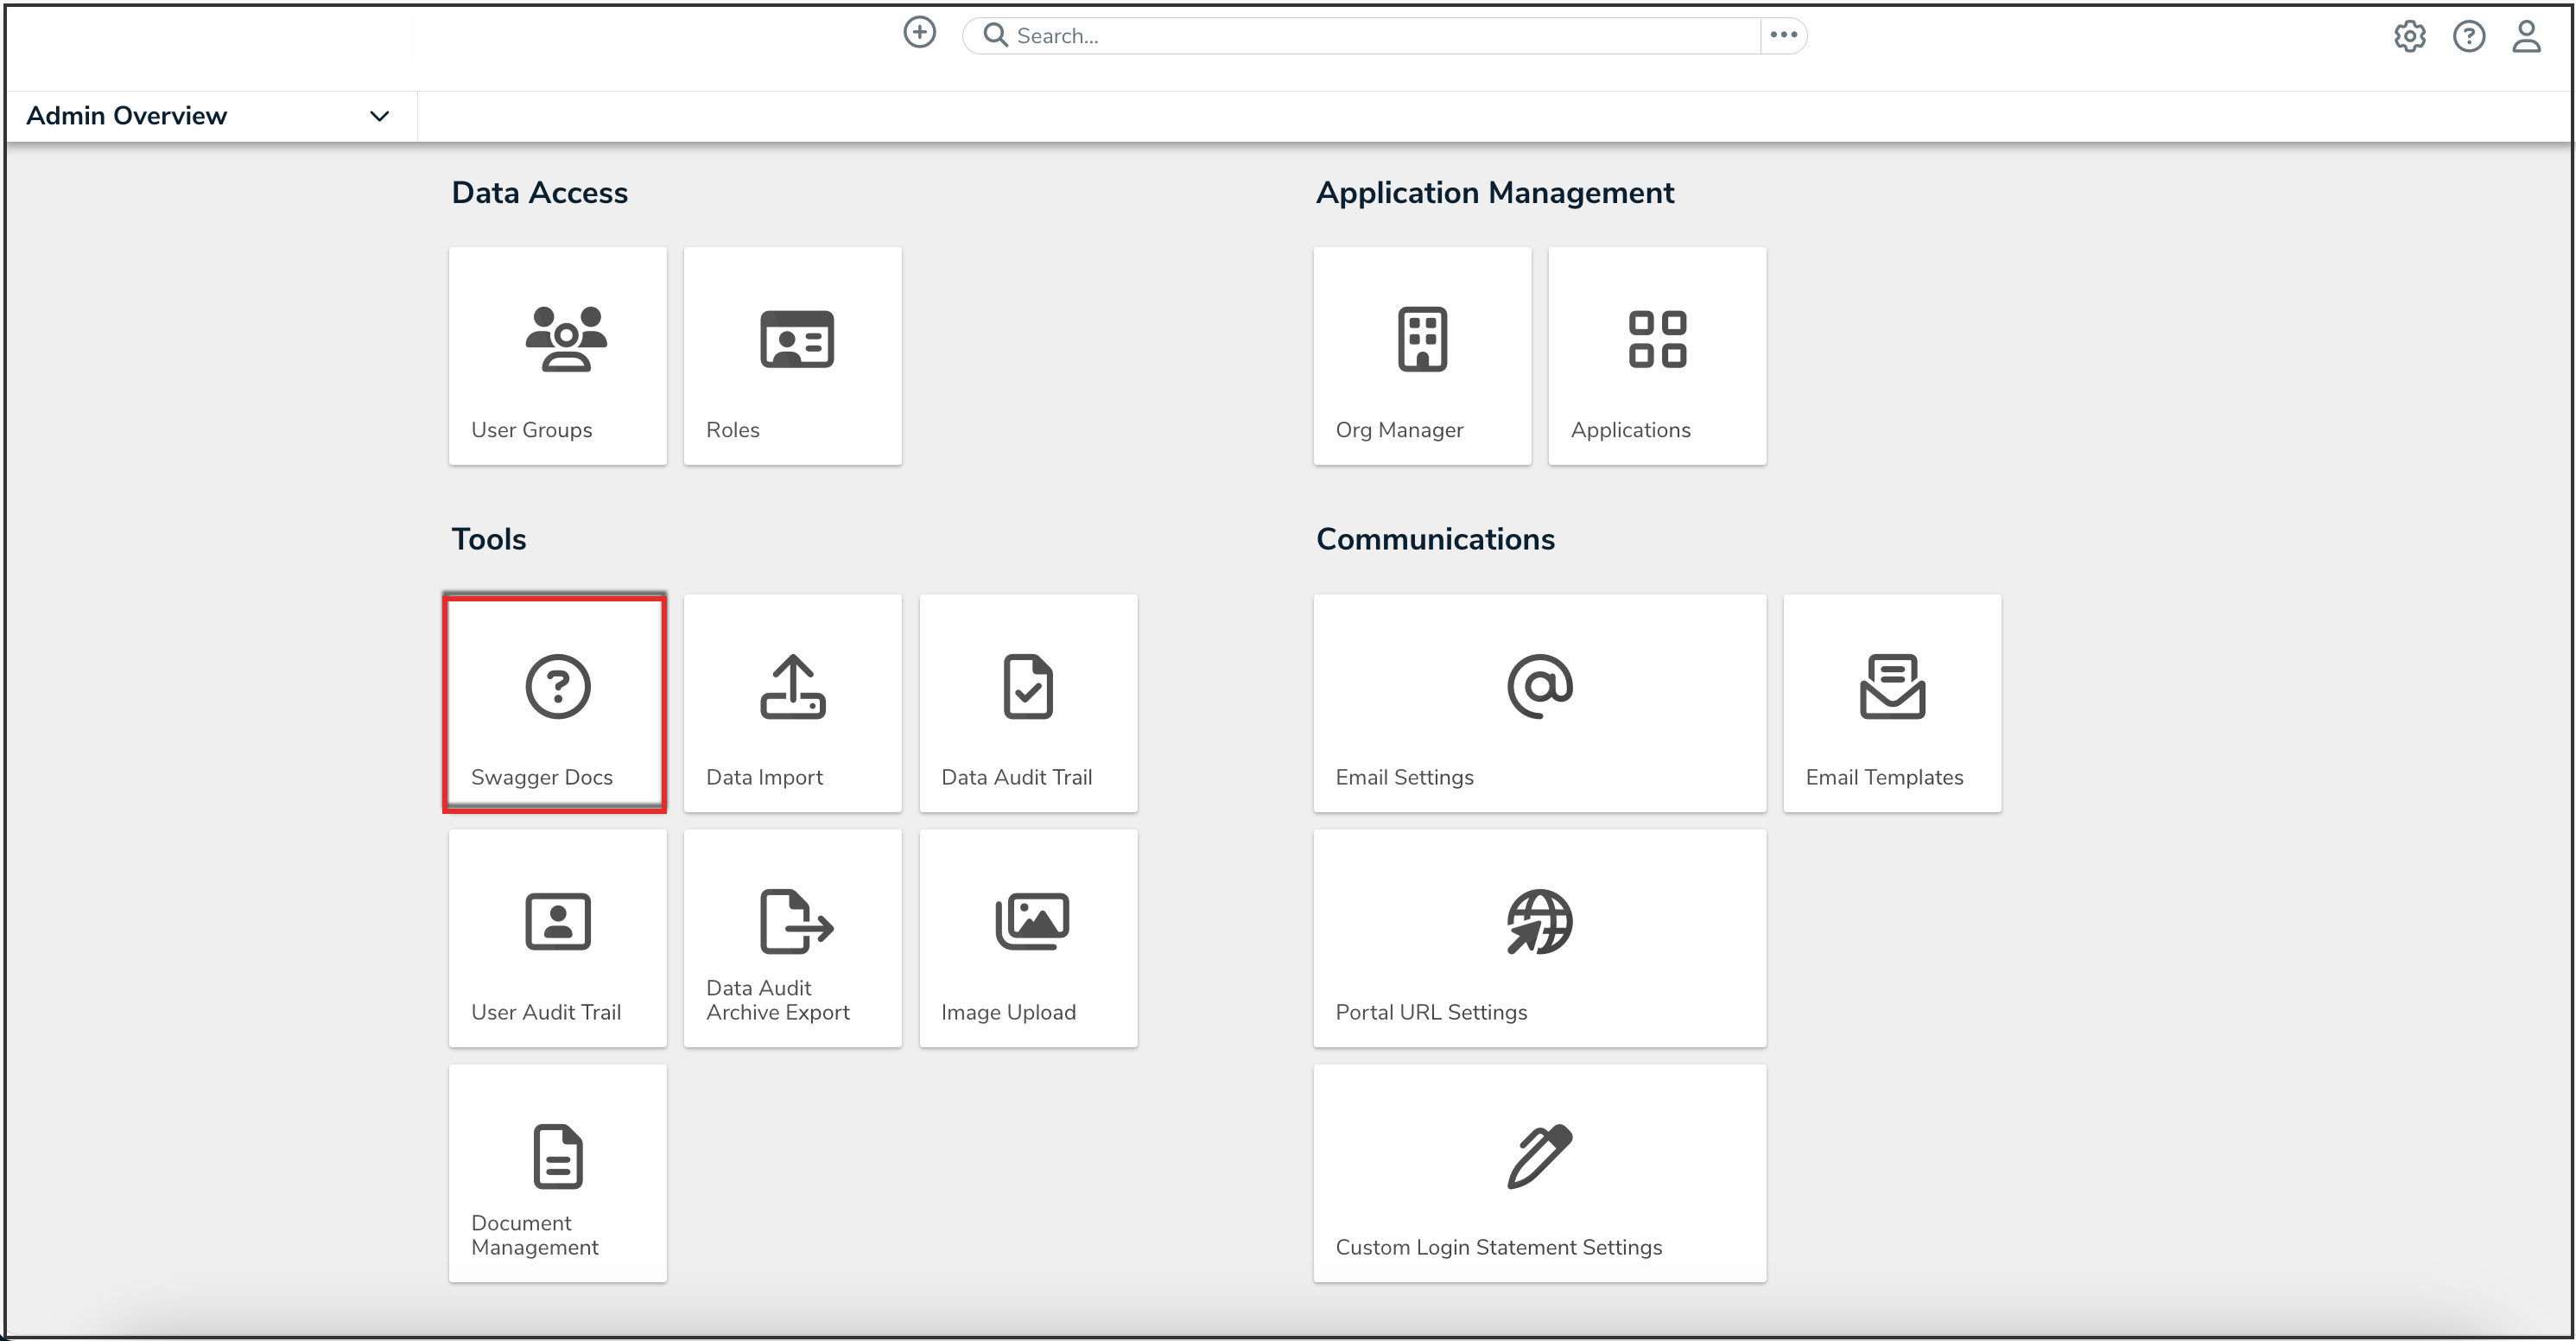Open search options ellipsis menu
This screenshot has width=2576, height=1341.
[1783, 35]
